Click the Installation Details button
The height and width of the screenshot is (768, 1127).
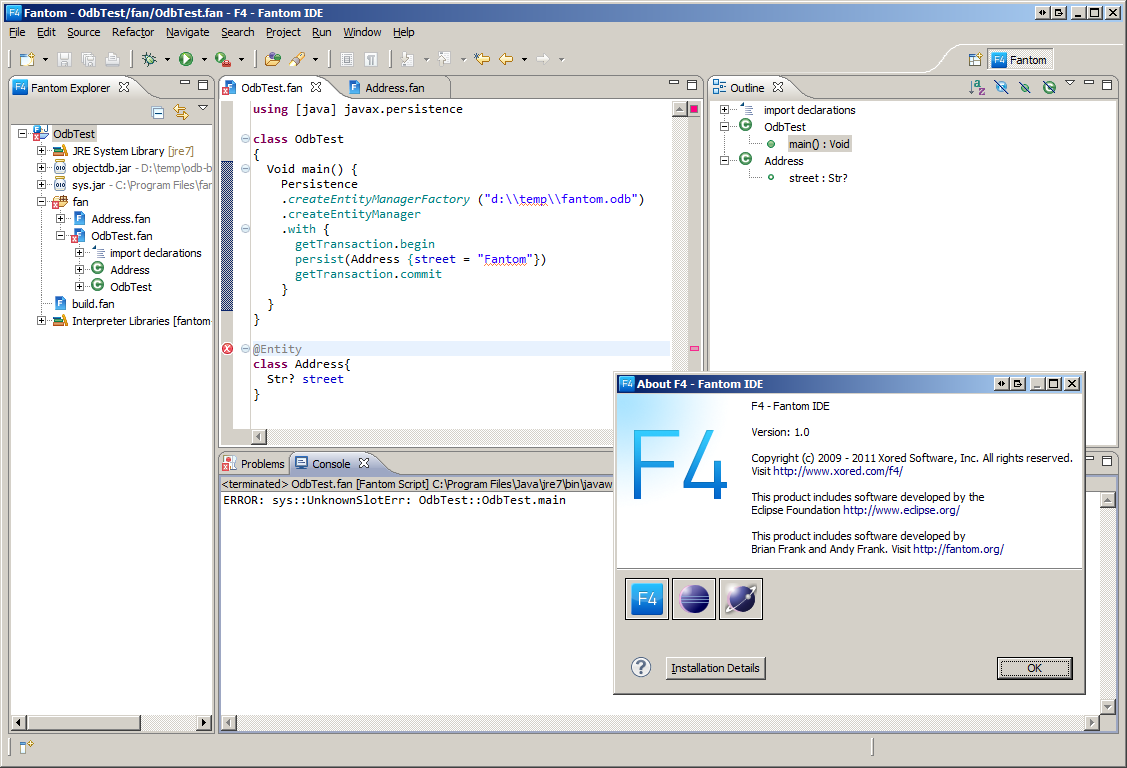715,668
